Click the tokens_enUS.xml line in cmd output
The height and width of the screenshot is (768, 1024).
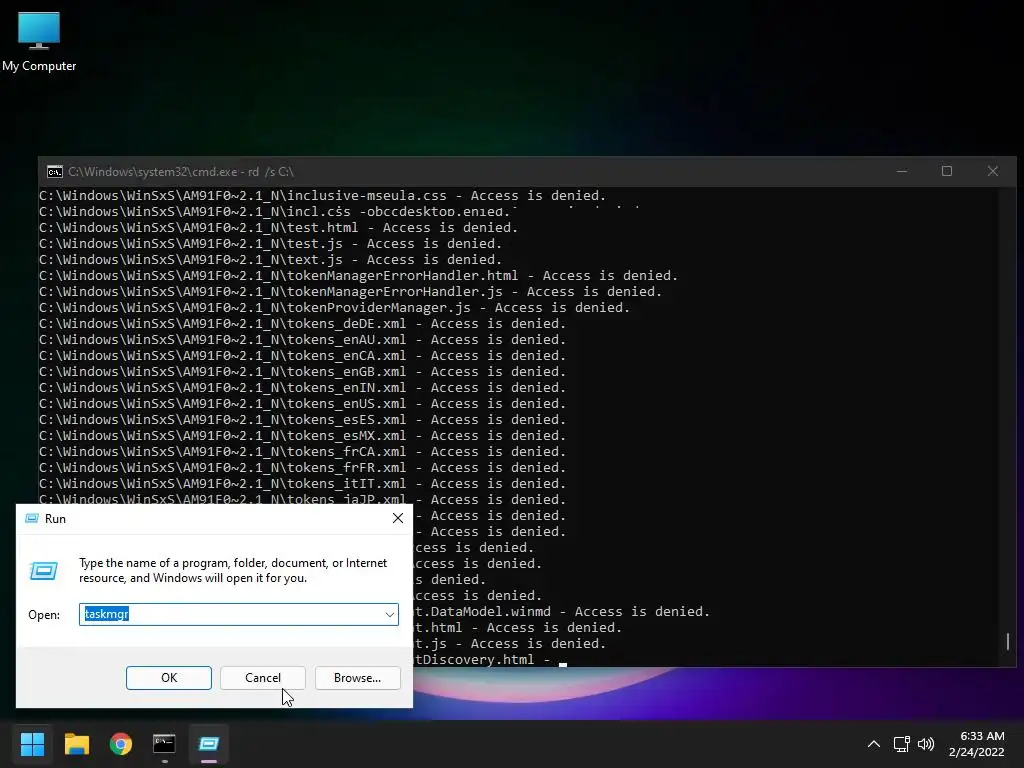pos(302,404)
